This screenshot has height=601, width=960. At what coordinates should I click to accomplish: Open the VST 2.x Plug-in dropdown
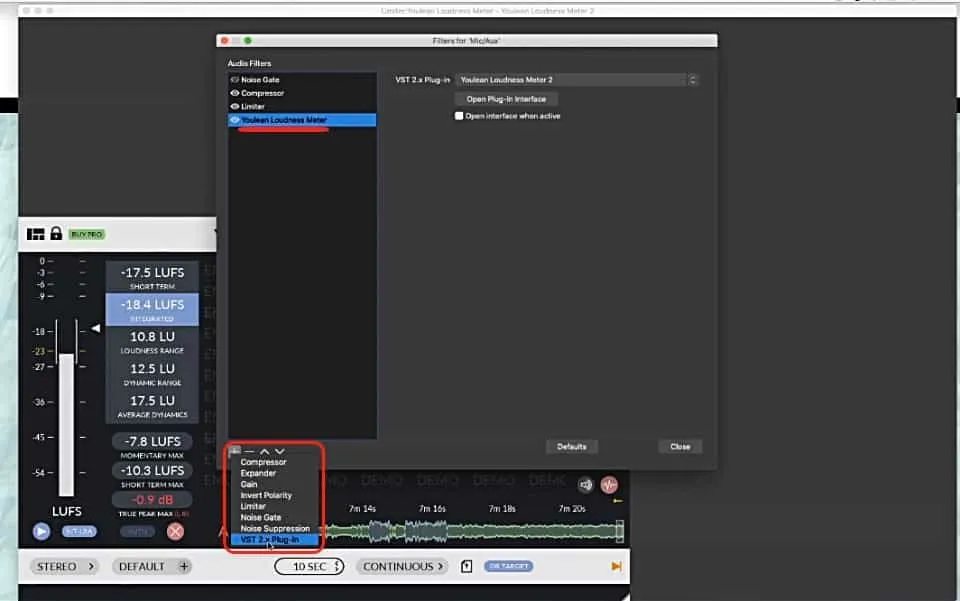click(x=576, y=80)
